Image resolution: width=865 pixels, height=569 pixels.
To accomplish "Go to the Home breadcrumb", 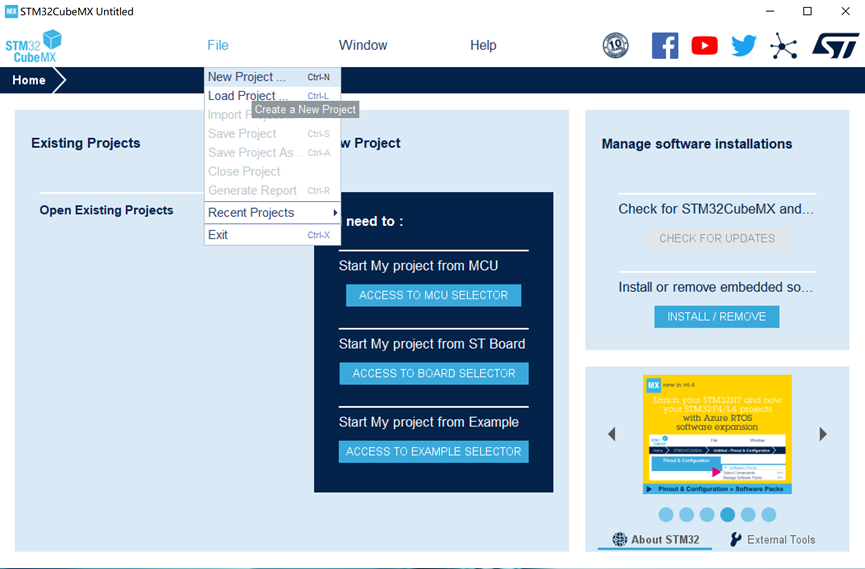I will coord(29,80).
